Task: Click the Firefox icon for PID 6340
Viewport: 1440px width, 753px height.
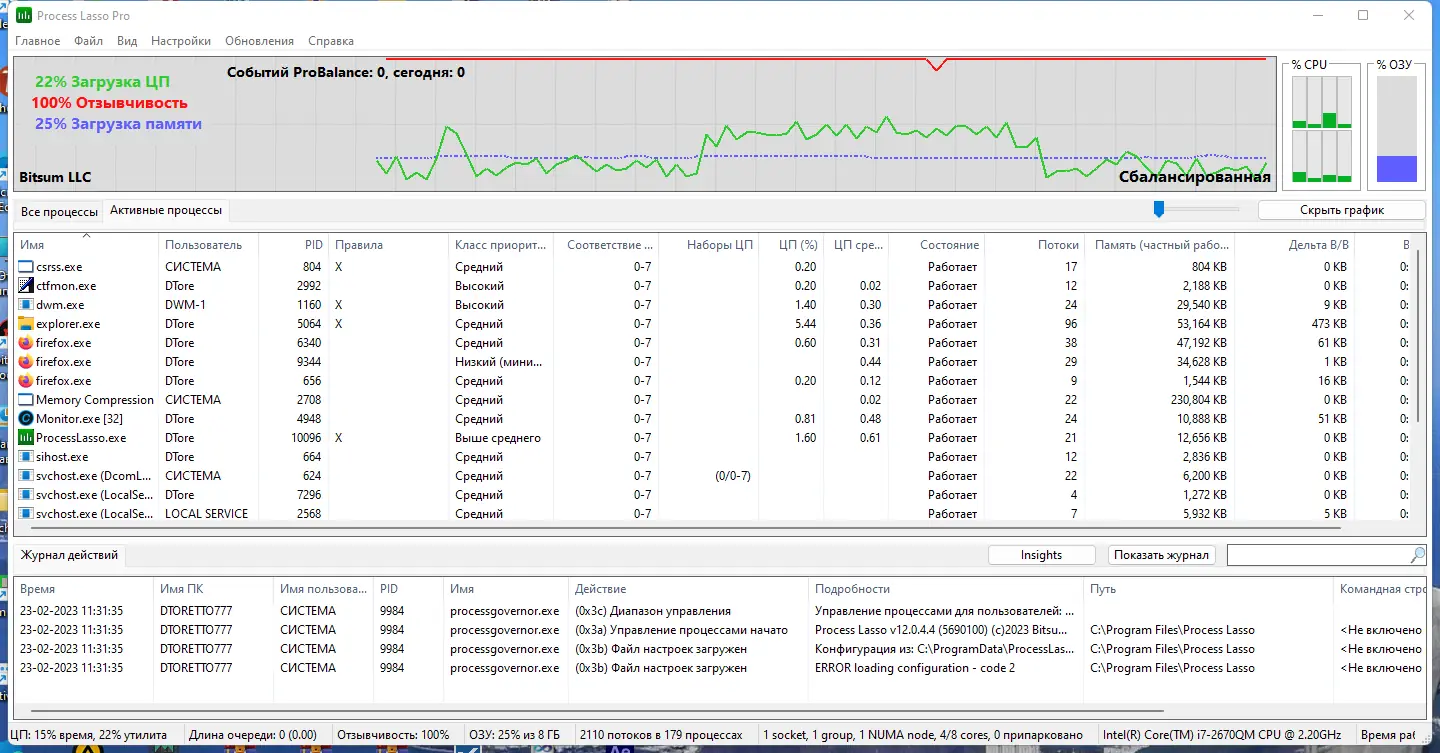Action: pyautogui.click(x=26, y=343)
